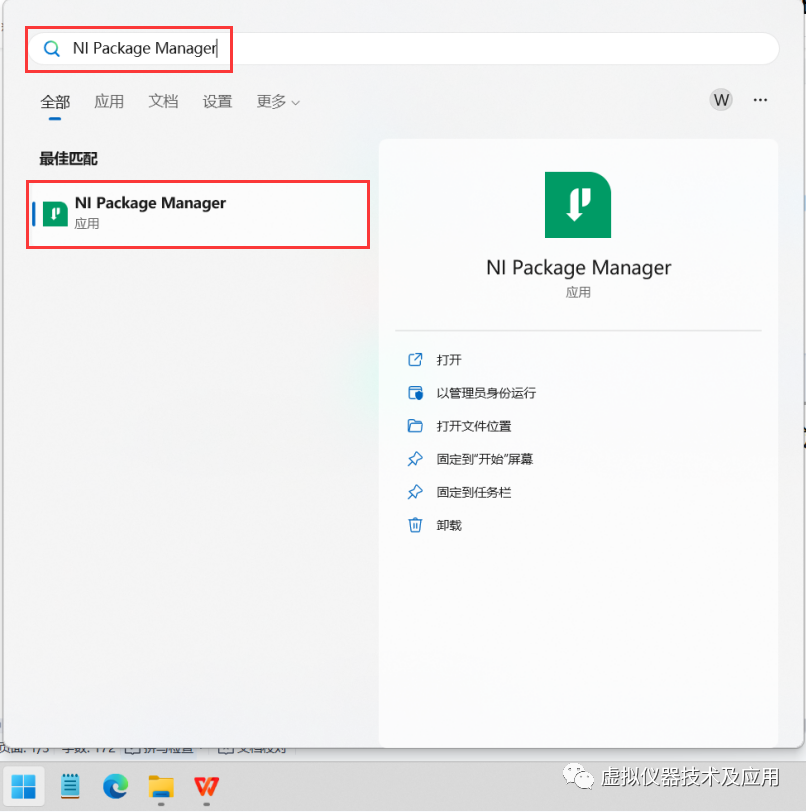
Task: Click the 最佳匹配 heading text
Action: [x=68, y=159]
